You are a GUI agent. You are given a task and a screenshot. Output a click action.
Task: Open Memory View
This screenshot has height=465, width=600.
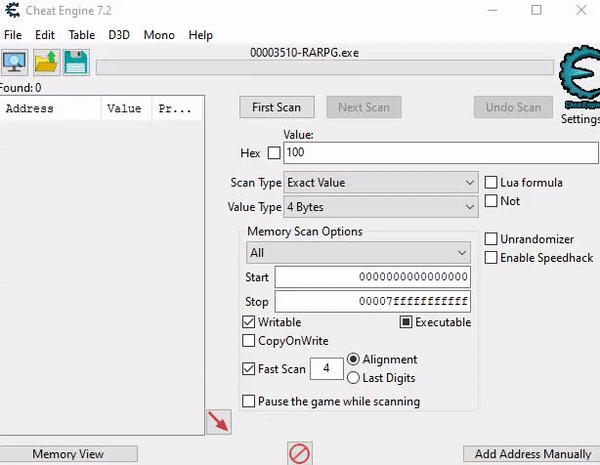click(x=68, y=454)
